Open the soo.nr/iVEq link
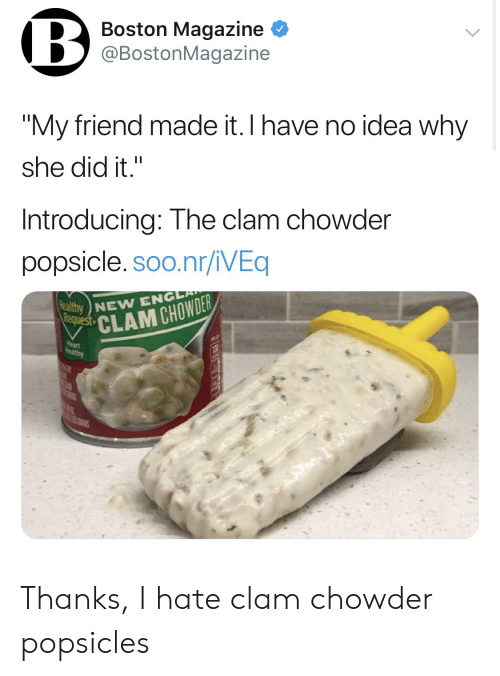The height and width of the screenshot is (676, 500). (201, 262)
